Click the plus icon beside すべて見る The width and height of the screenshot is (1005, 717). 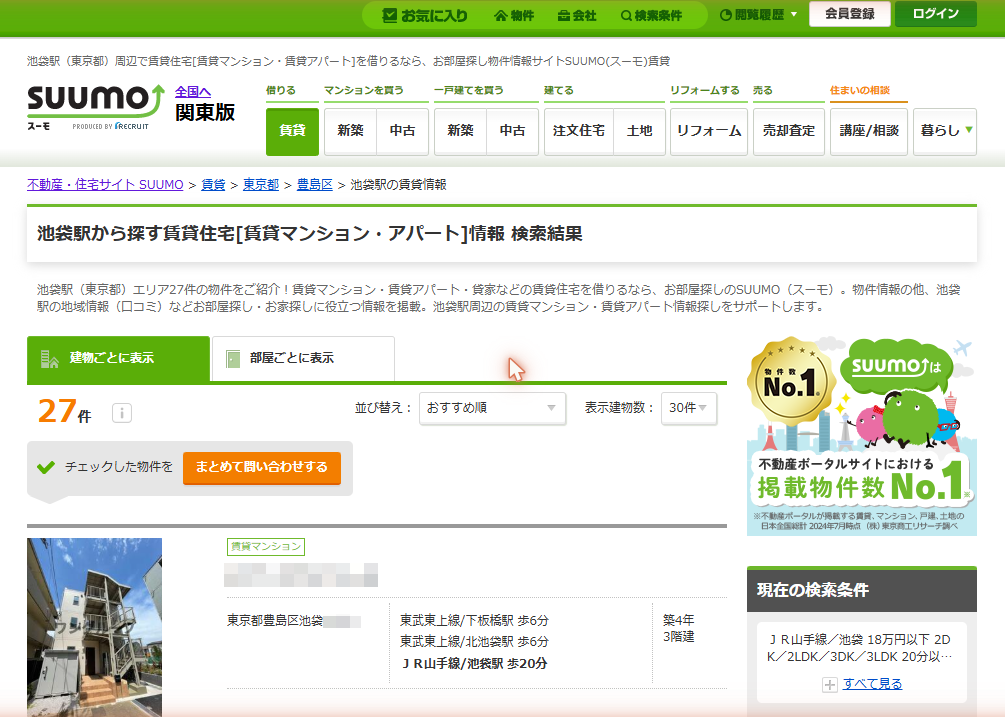[x=829, y=685]
